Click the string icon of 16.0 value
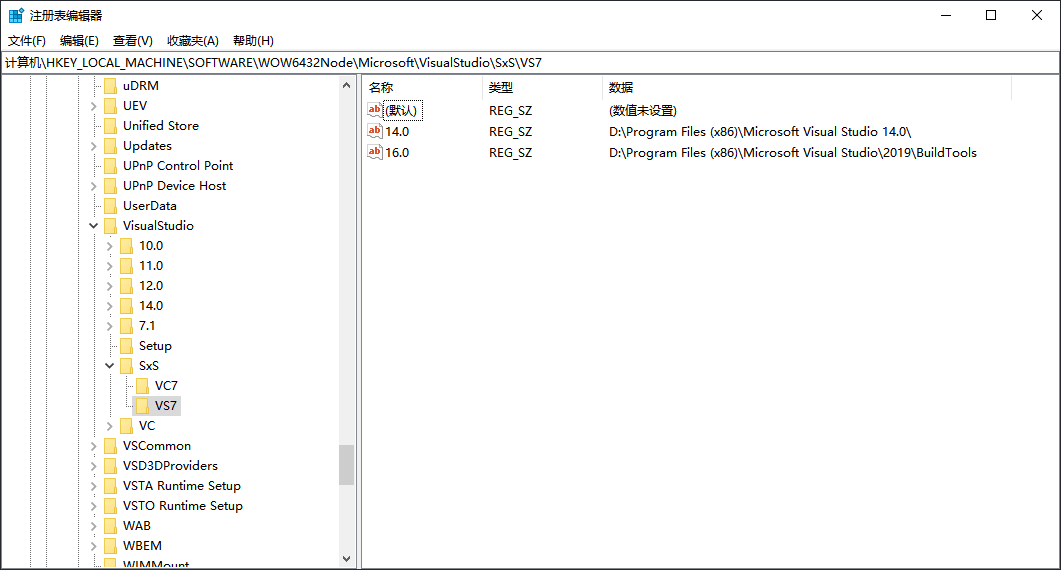1061x570 pixels. pyautogui.click(x=375, y=152)
